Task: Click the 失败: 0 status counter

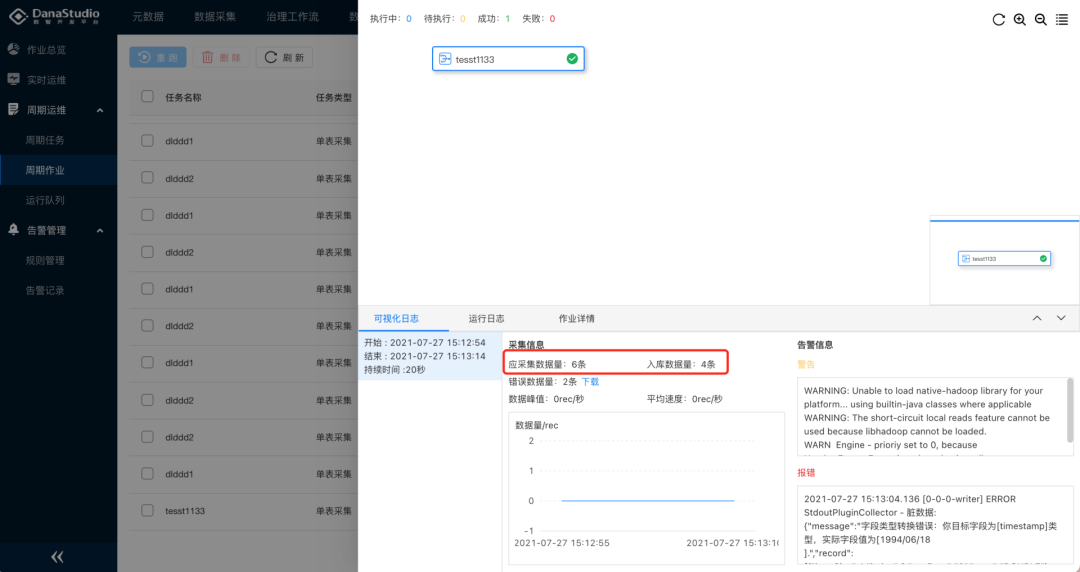Action: 539,19
